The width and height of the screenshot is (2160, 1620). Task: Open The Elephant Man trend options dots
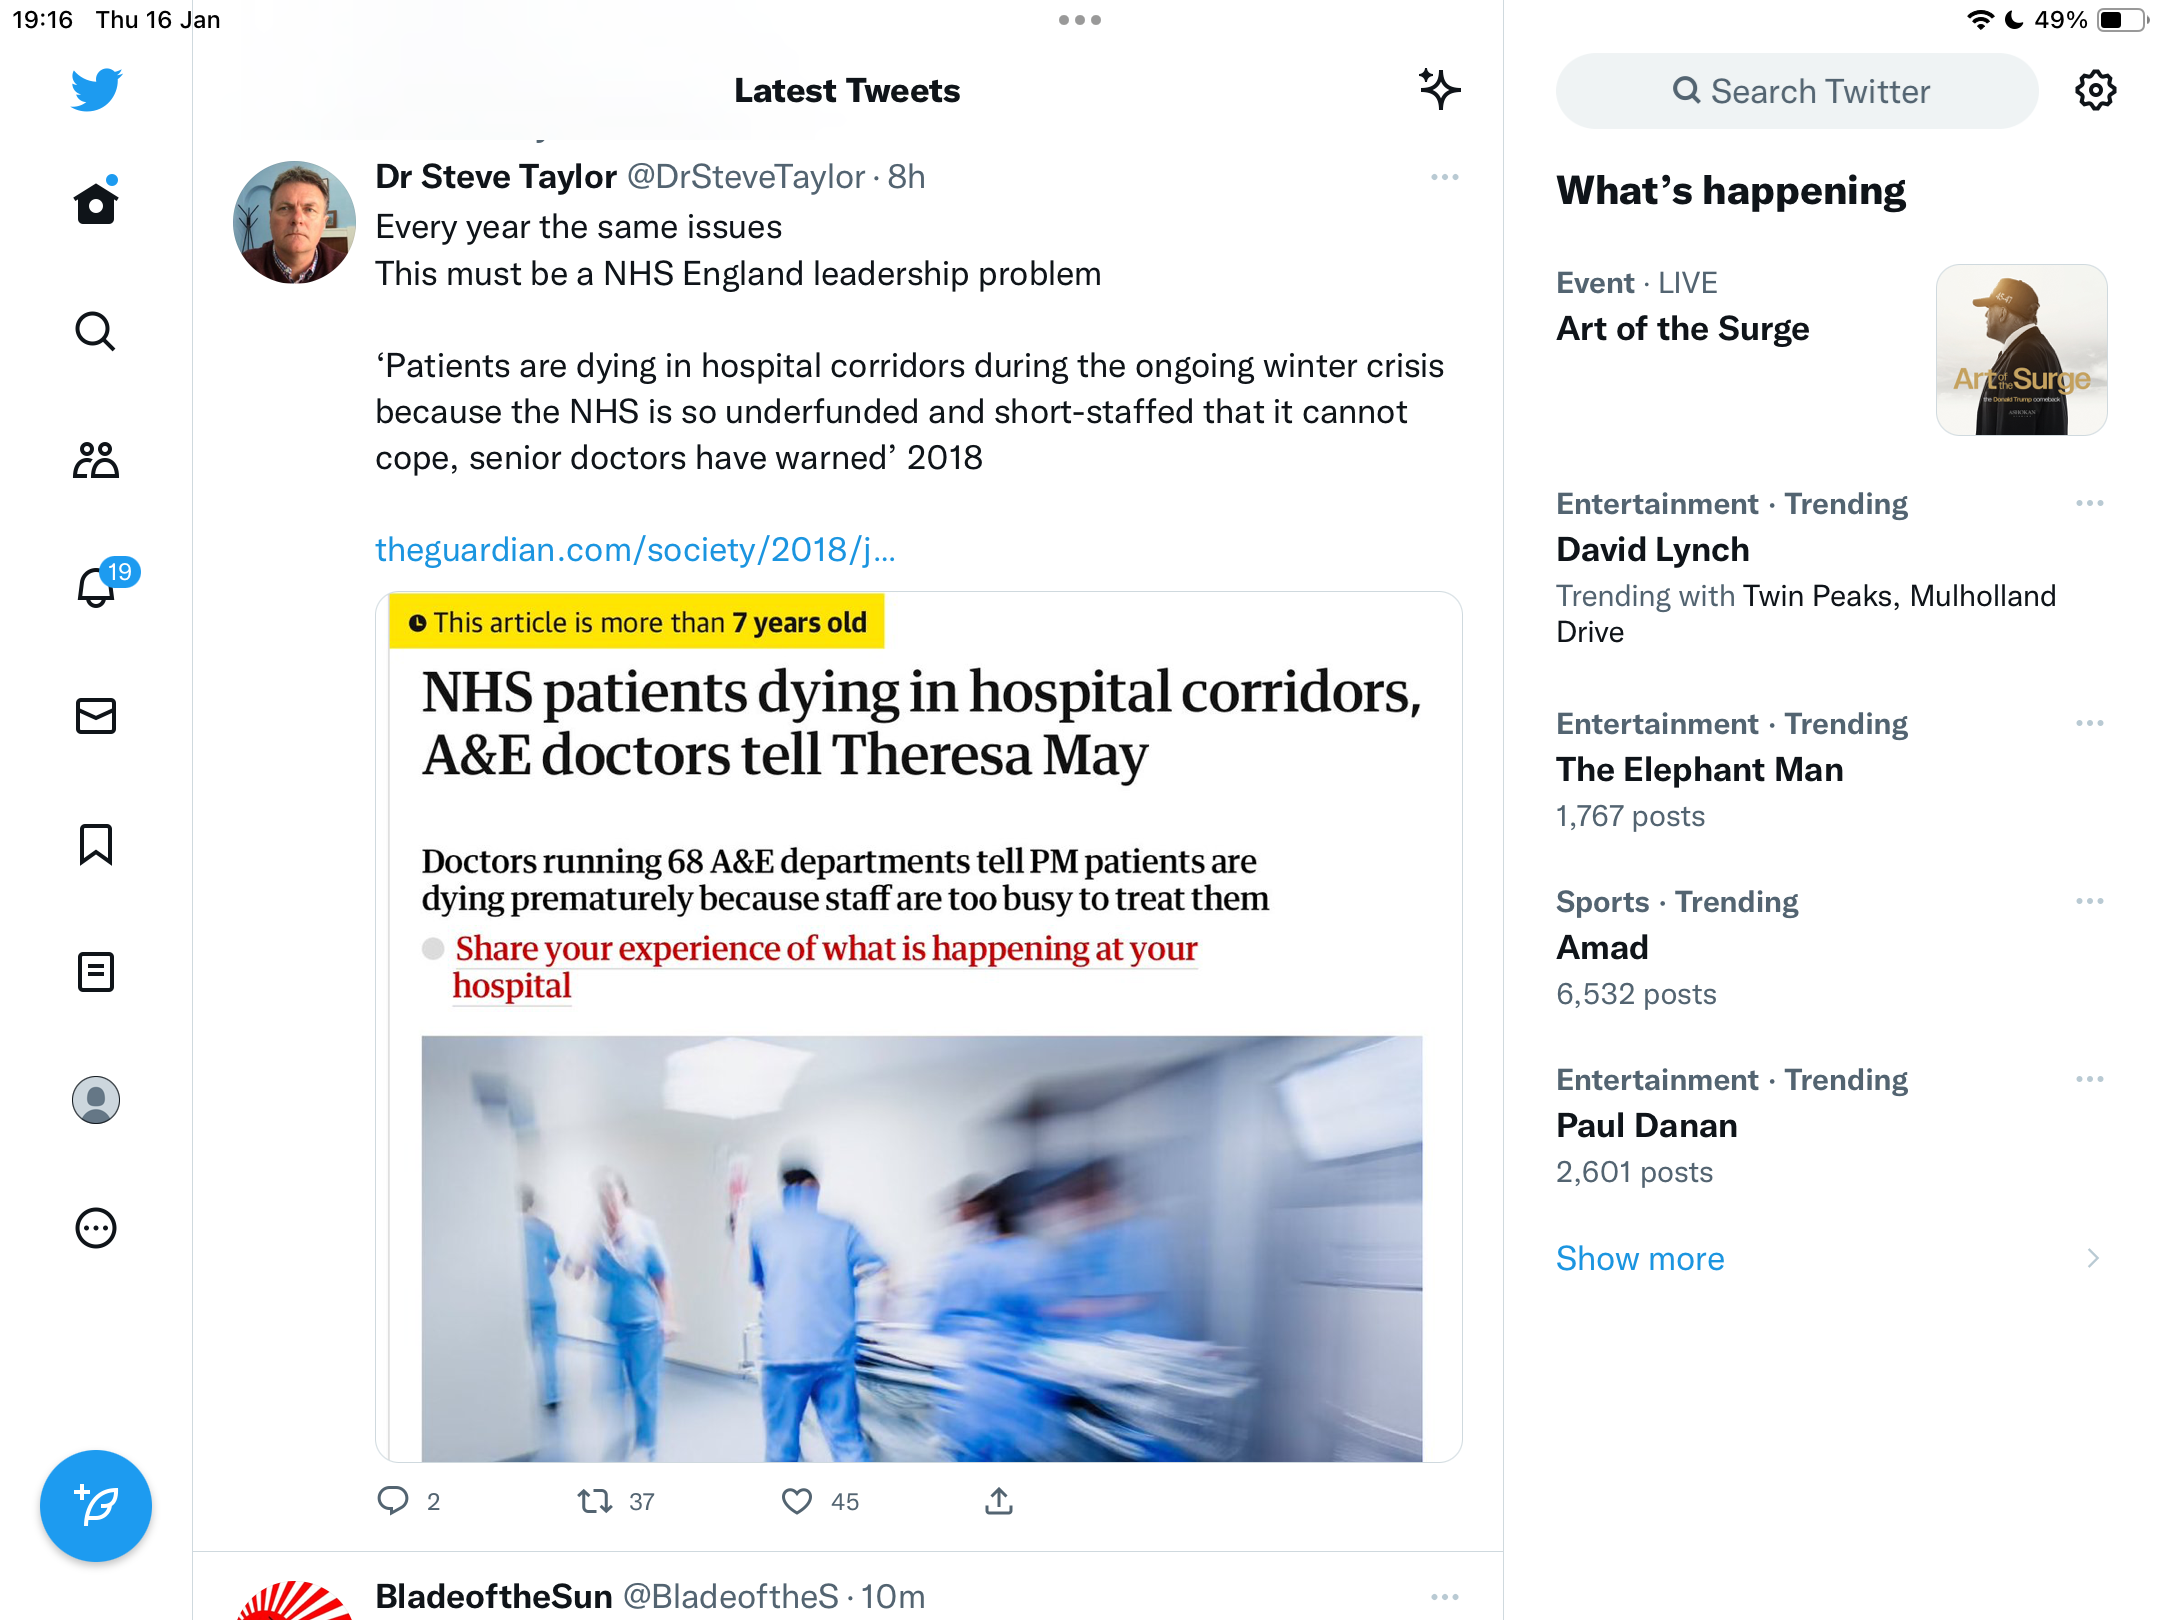2089,723
